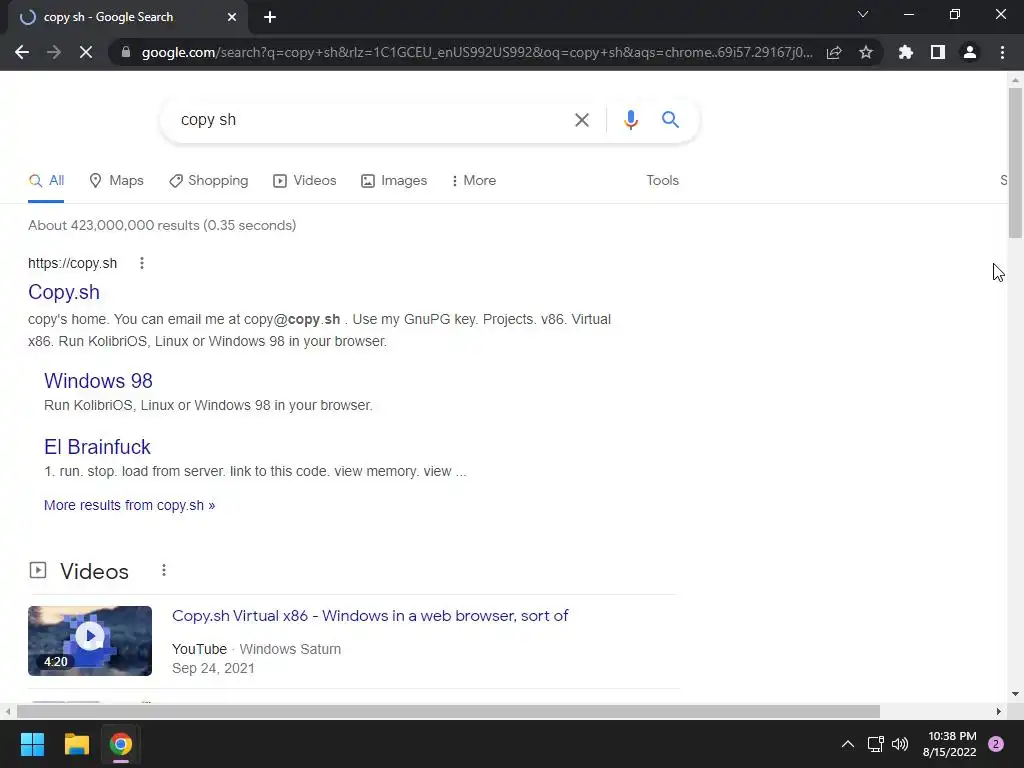Open the tab search chevron

tap(863, 14)
